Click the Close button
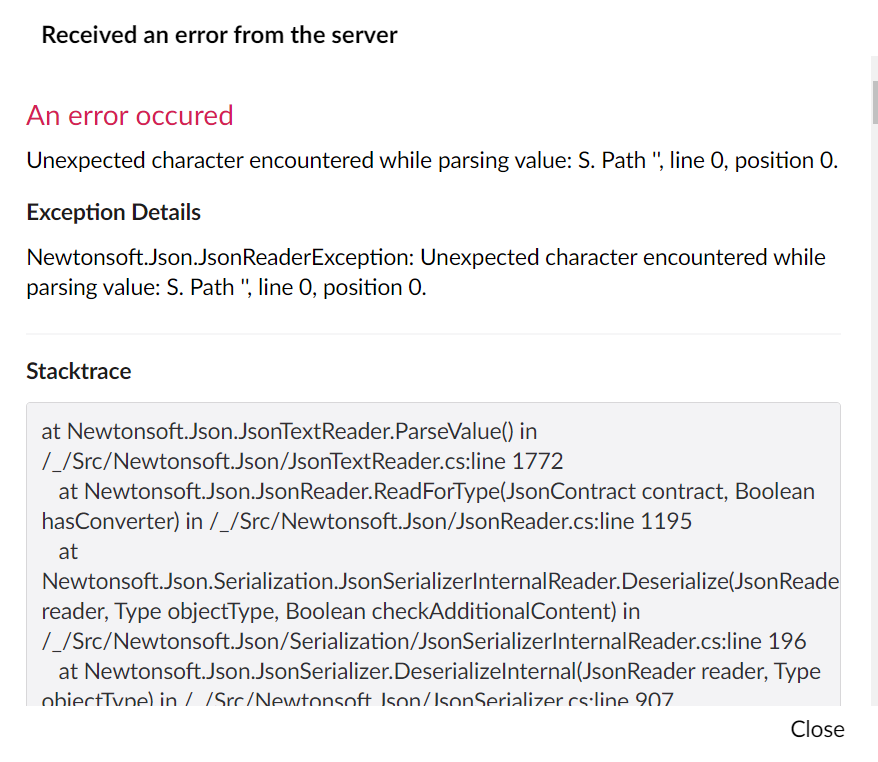The image size is (878, 762). 816,729
